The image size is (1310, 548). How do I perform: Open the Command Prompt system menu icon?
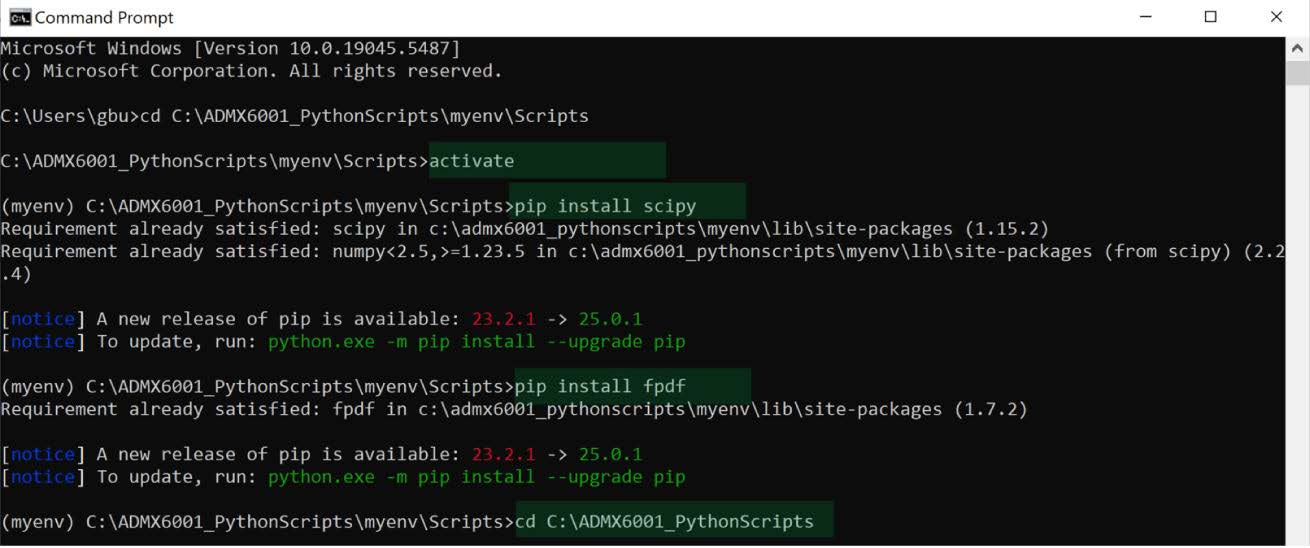click(19, 17)
